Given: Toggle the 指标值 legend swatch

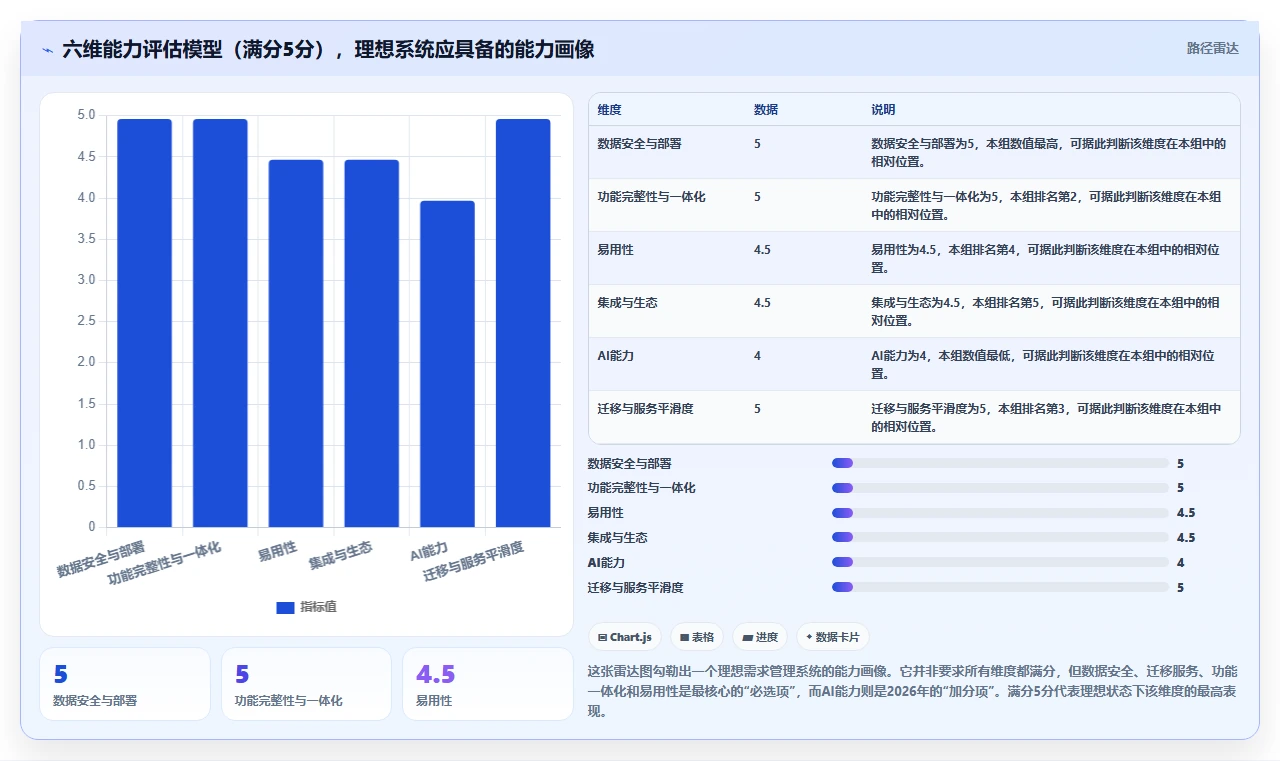Looking at the screenshot, I should [285, 607].
